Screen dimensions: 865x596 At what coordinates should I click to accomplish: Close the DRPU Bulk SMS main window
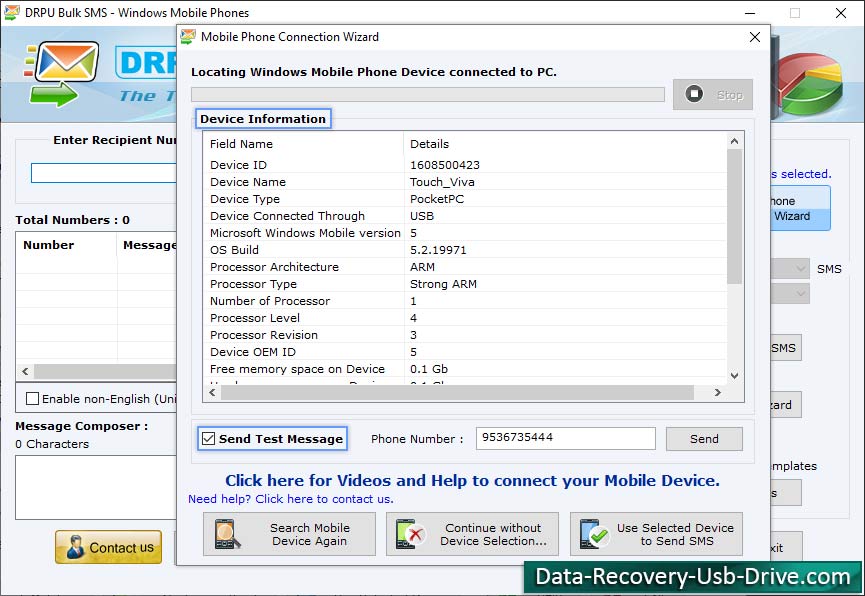click(x=841, y=13)
